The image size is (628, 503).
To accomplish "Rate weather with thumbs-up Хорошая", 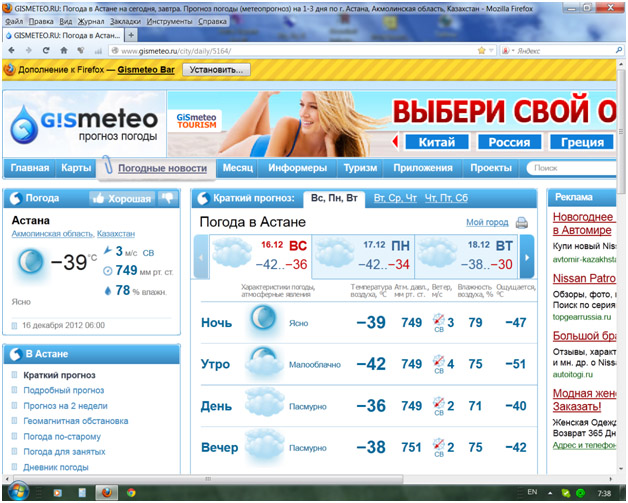I will (x=123, y=199).
